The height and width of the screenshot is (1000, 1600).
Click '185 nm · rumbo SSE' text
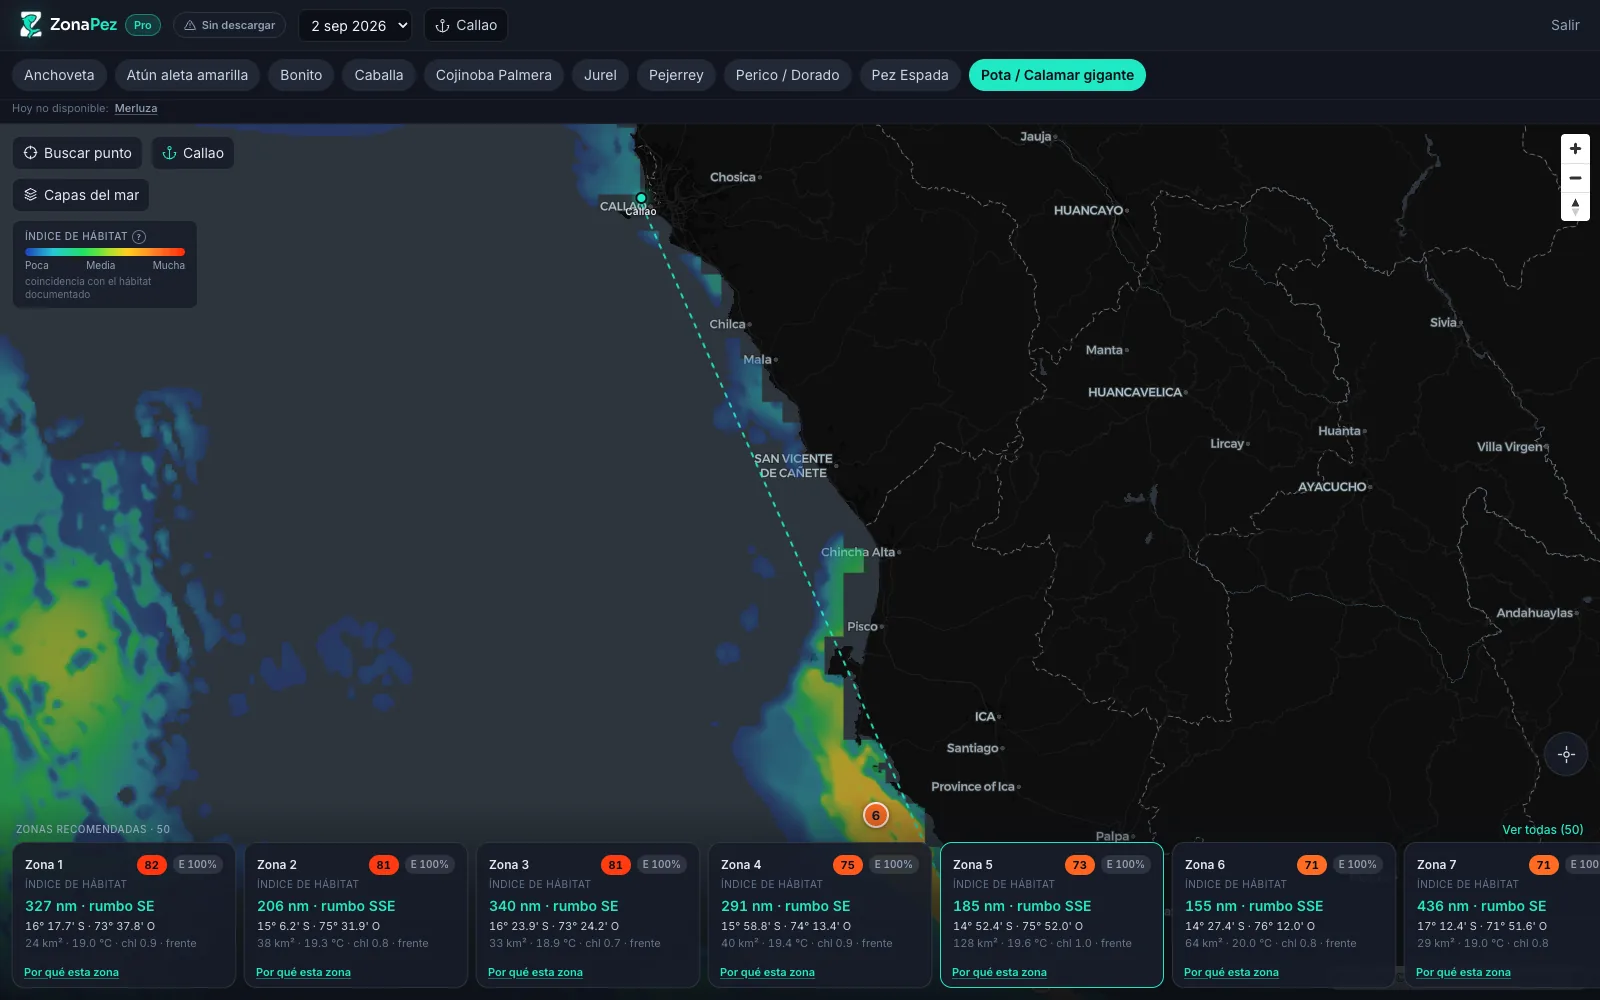[1022, 906]
